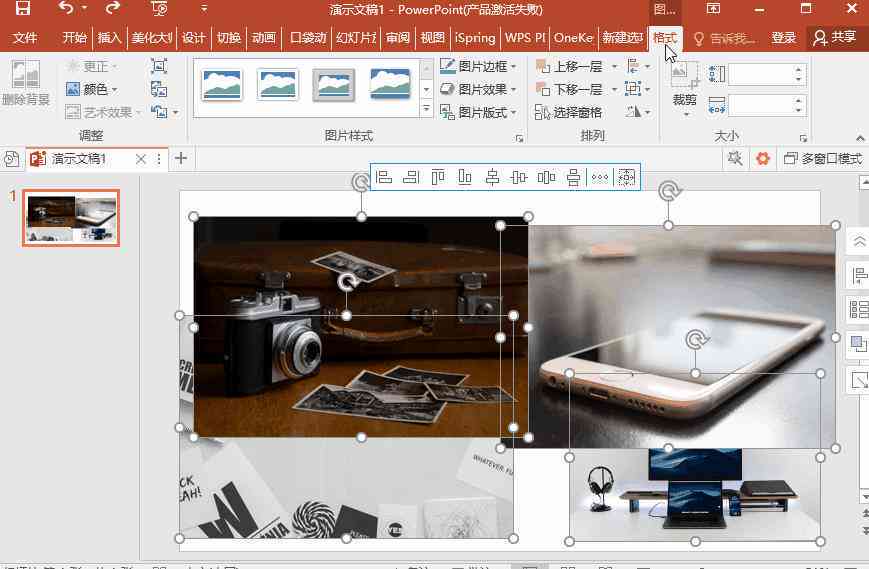Image resolution: width=869 pixels, height=569 pixels.
Task: Click 下移一层 send backward button
Action: coord(569,89)
